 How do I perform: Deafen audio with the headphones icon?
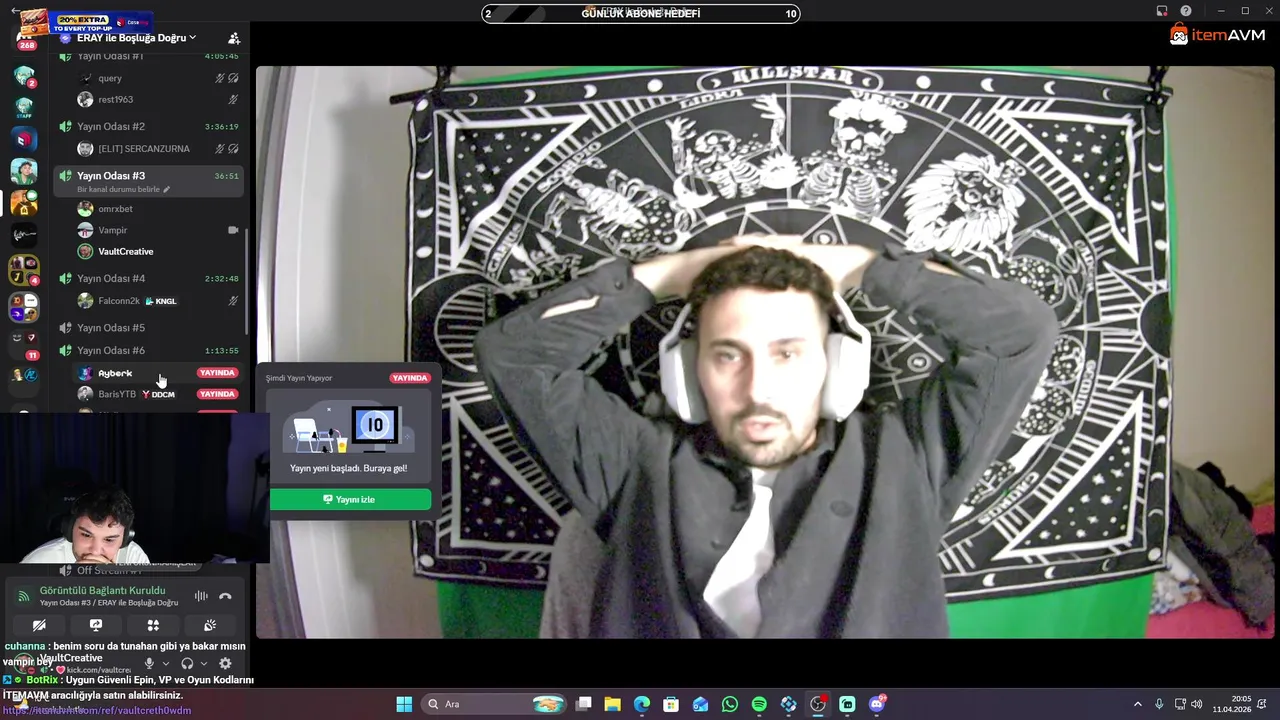click(187, 663)
